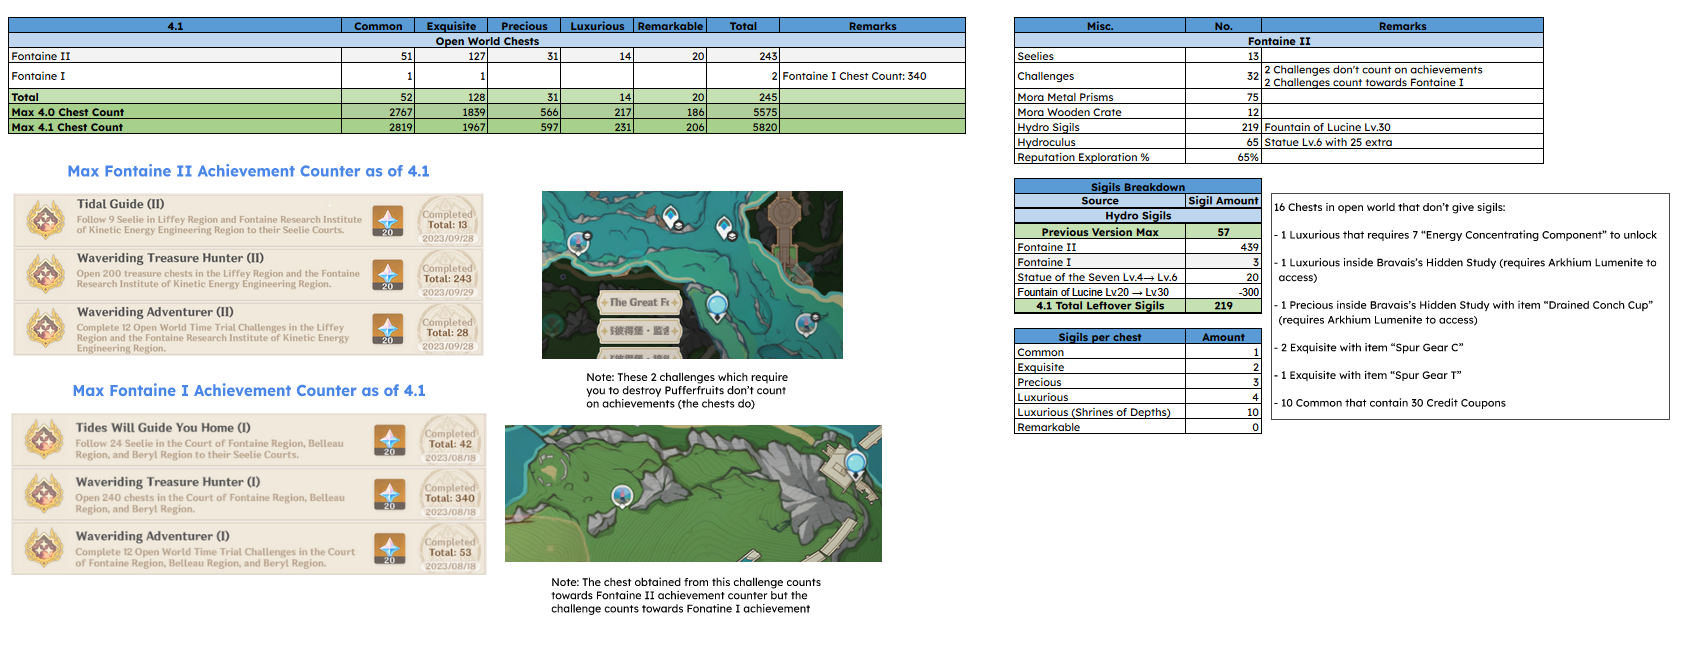Click the Sigils Breakdown table header

[x=1137, y=187]
